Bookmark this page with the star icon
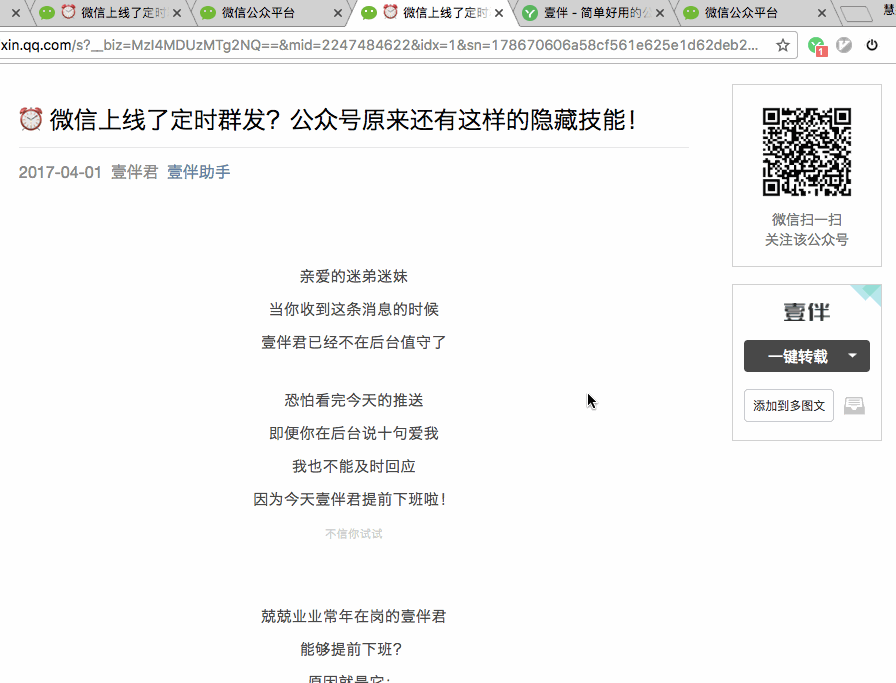 783,45
